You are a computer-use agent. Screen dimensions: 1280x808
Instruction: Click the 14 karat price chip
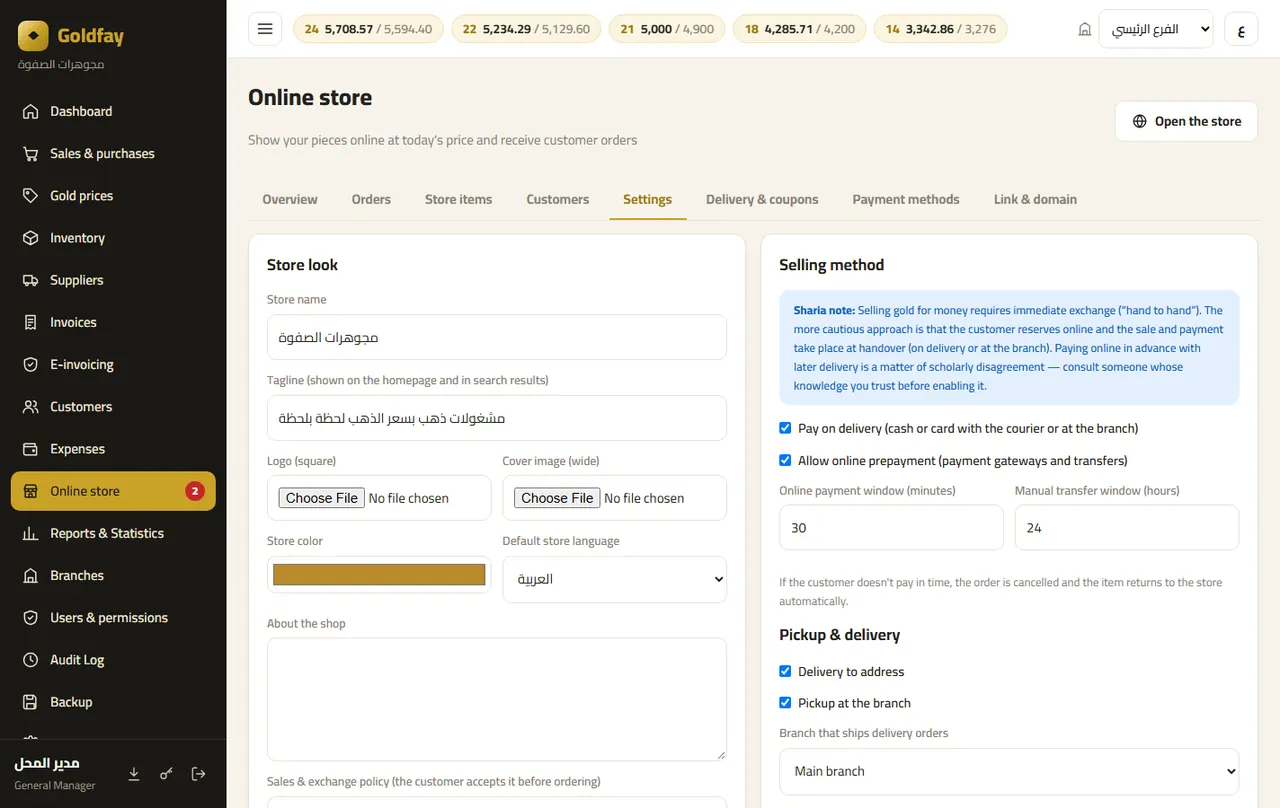click(x=940, y=29)
